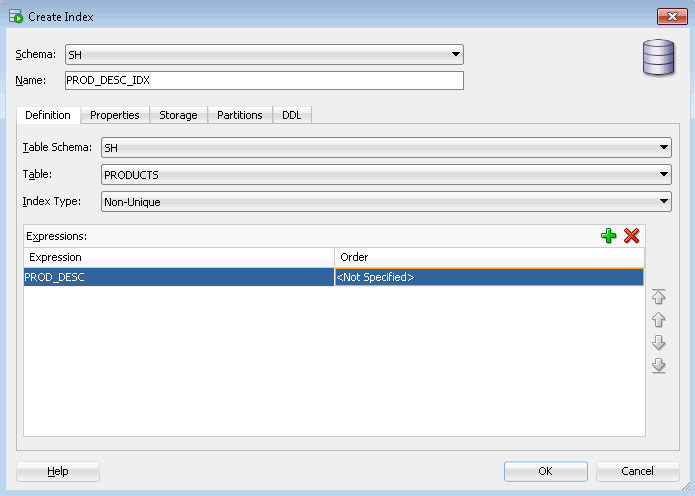Switch to the Properties tab
The height and width of the screenshot is (496, 695).
115,115
